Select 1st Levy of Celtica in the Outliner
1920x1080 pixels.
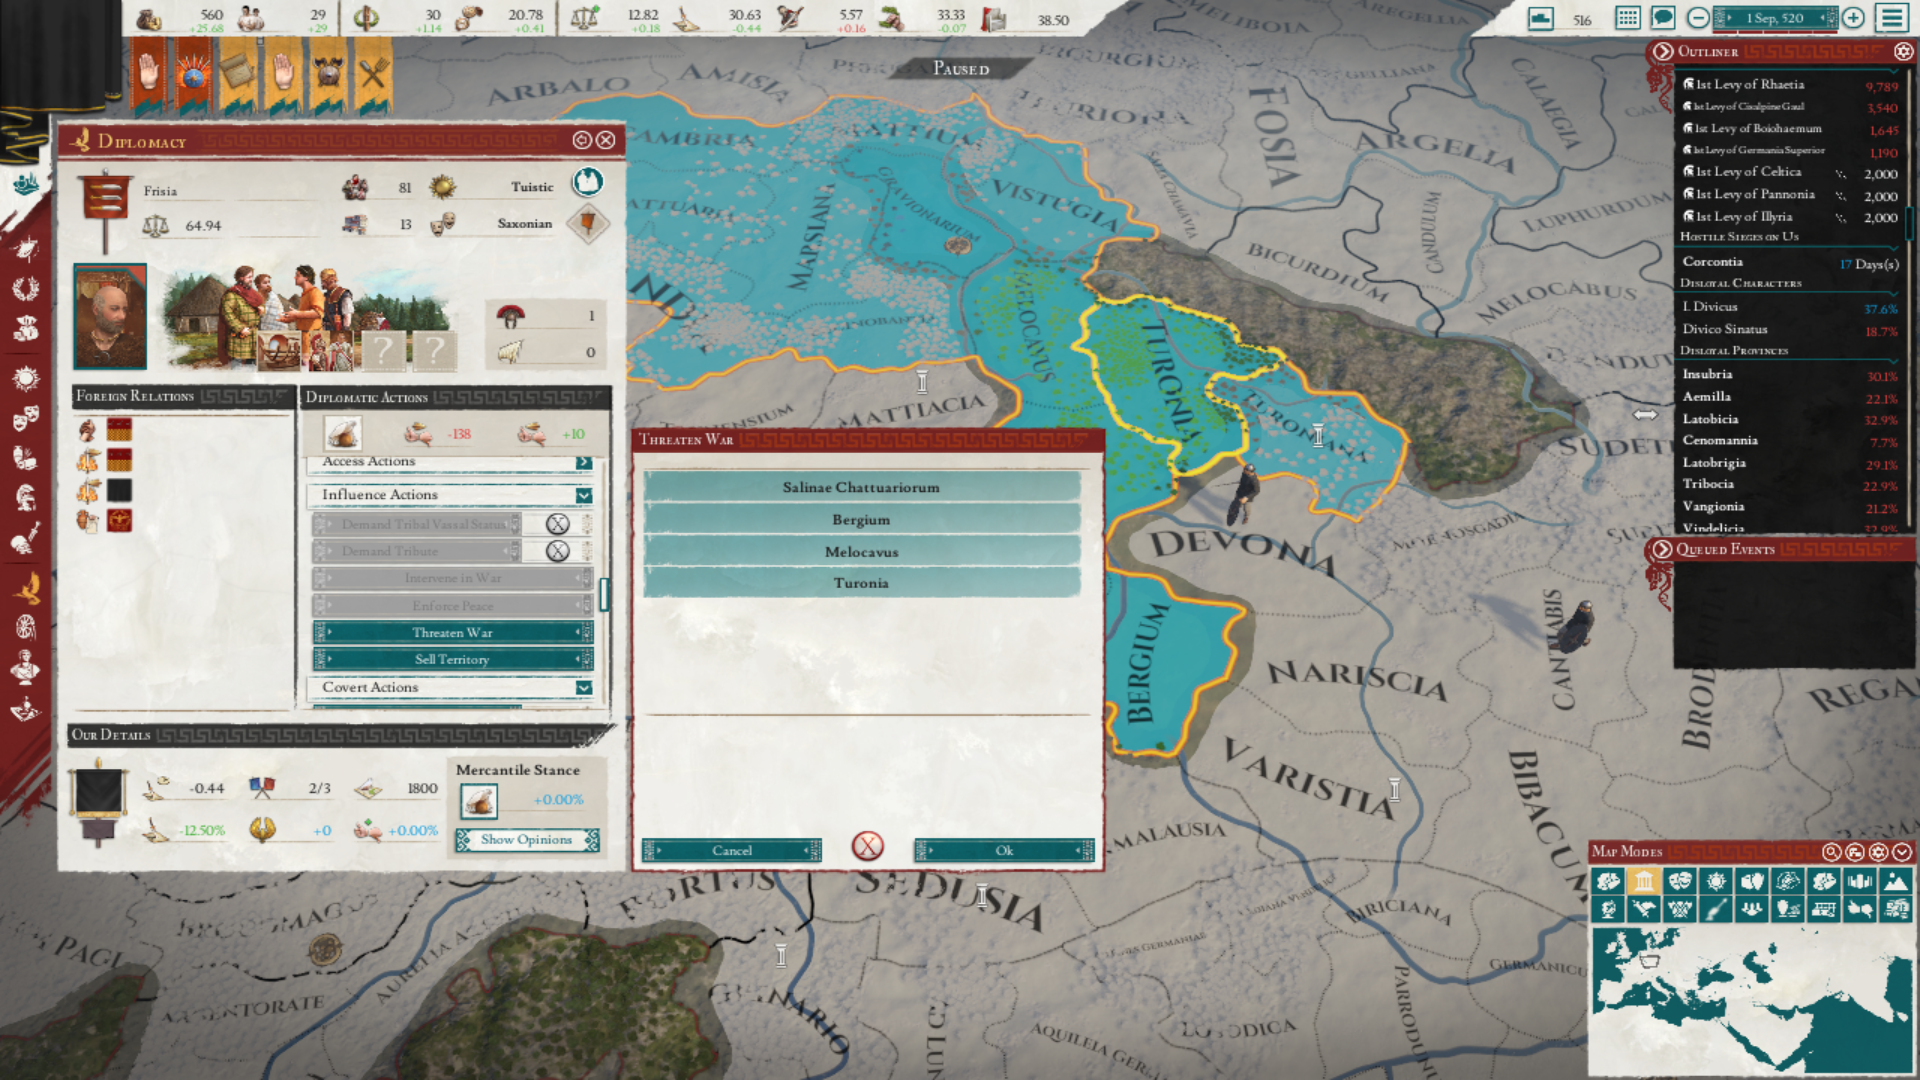(x=1790, y=172)
